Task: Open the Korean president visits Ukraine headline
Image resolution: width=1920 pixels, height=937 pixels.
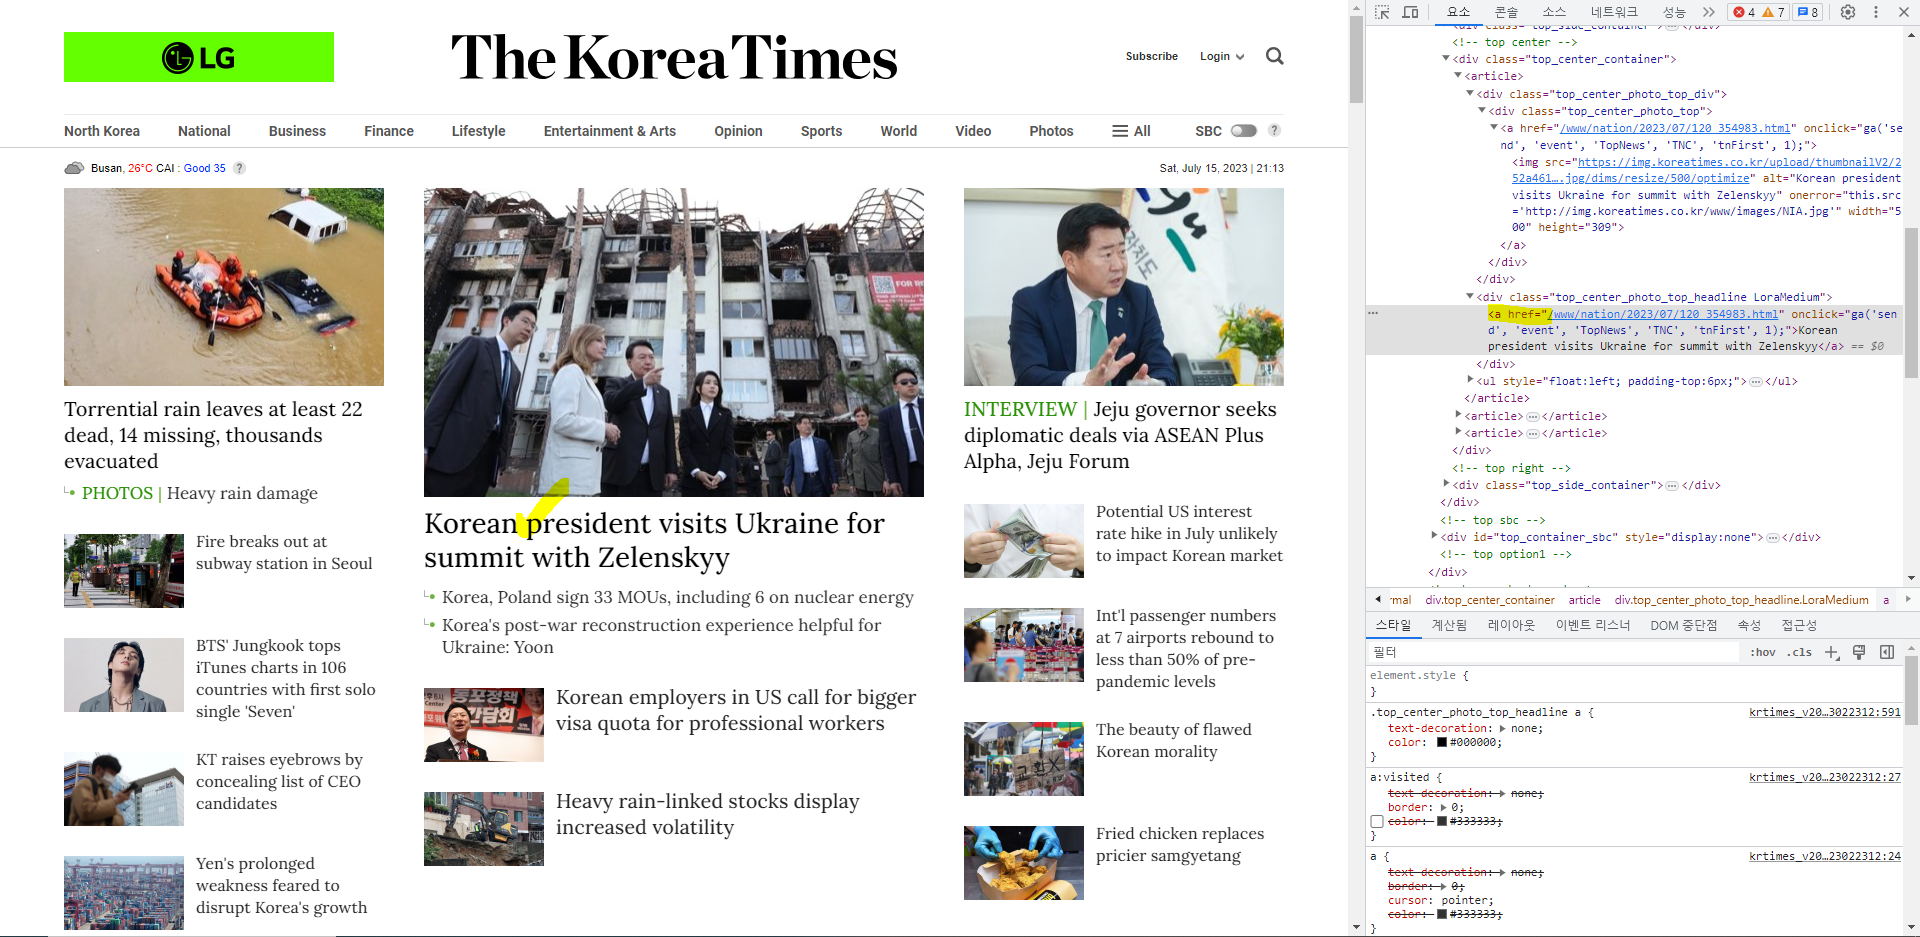Action: 654,540
